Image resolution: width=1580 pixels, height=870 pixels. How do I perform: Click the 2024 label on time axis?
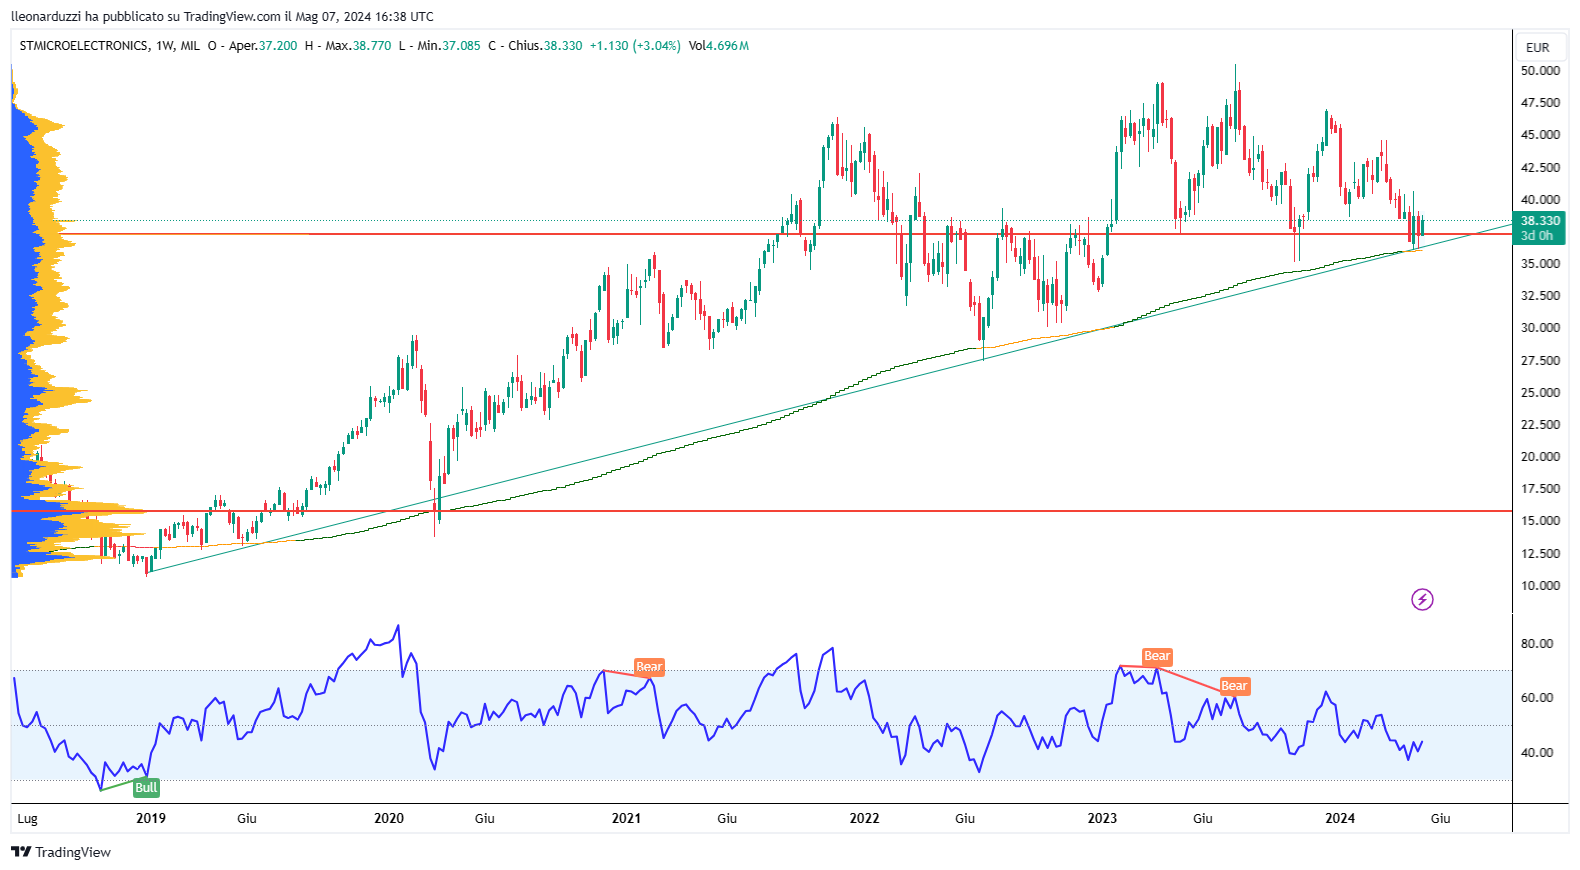[1340, 818]
